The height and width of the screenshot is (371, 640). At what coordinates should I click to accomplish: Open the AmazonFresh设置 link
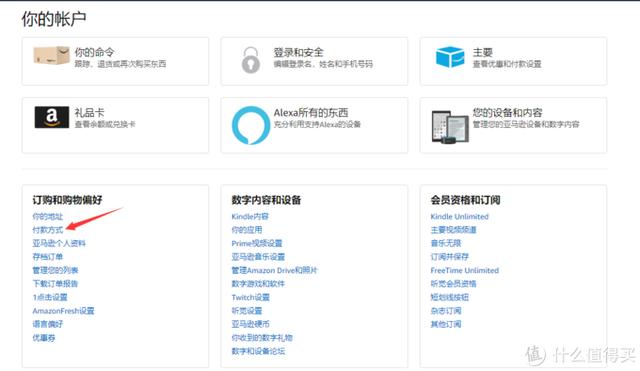click(x=63, y=311)
